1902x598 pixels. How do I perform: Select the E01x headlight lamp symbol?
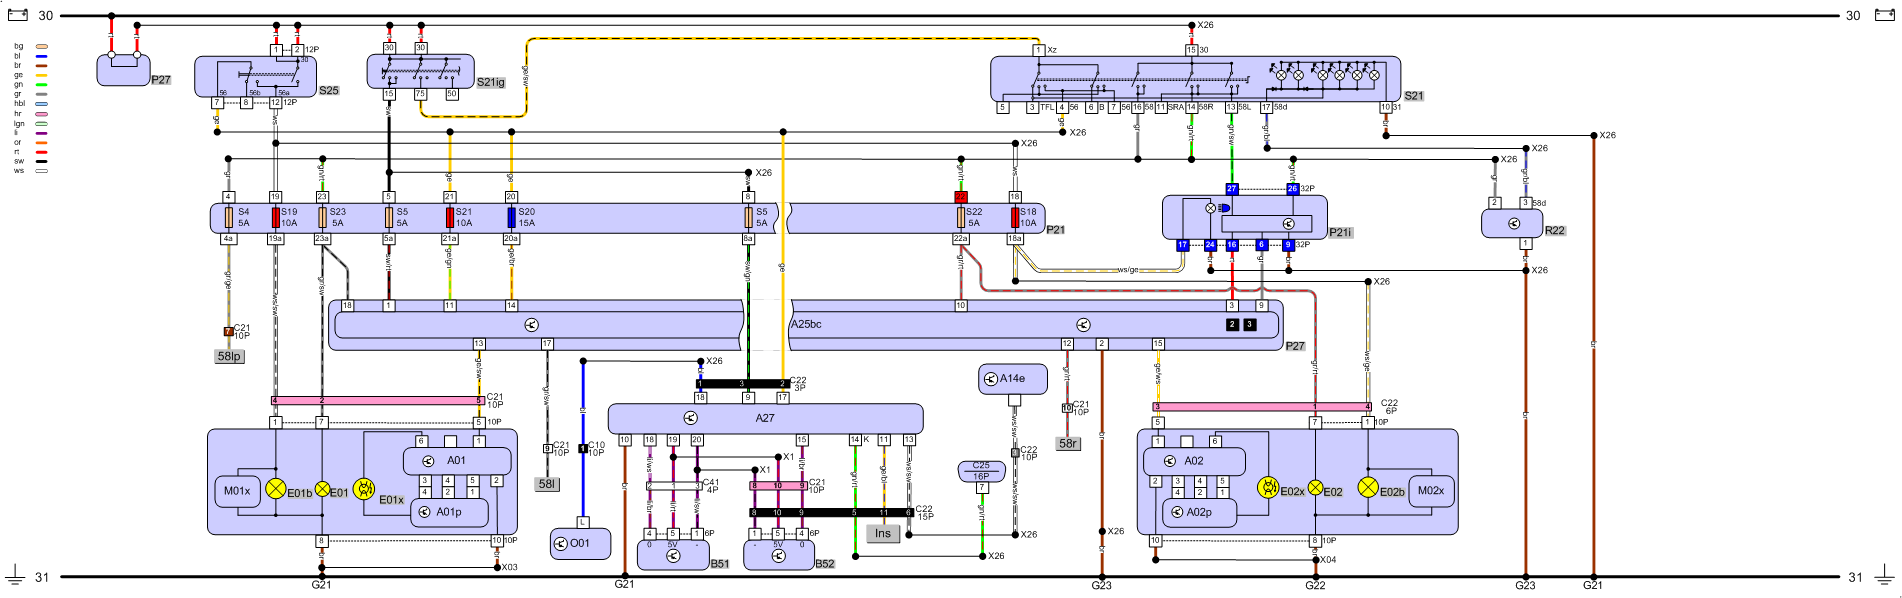[365, 489]
